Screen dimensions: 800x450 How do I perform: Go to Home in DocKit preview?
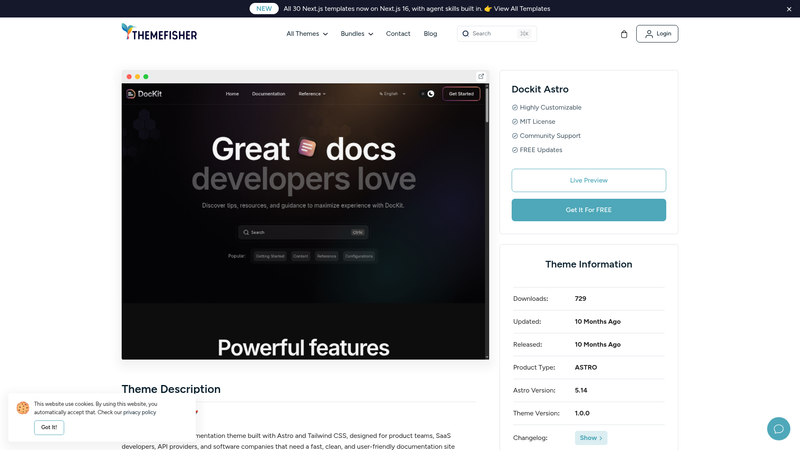click(x=232, y=94)
